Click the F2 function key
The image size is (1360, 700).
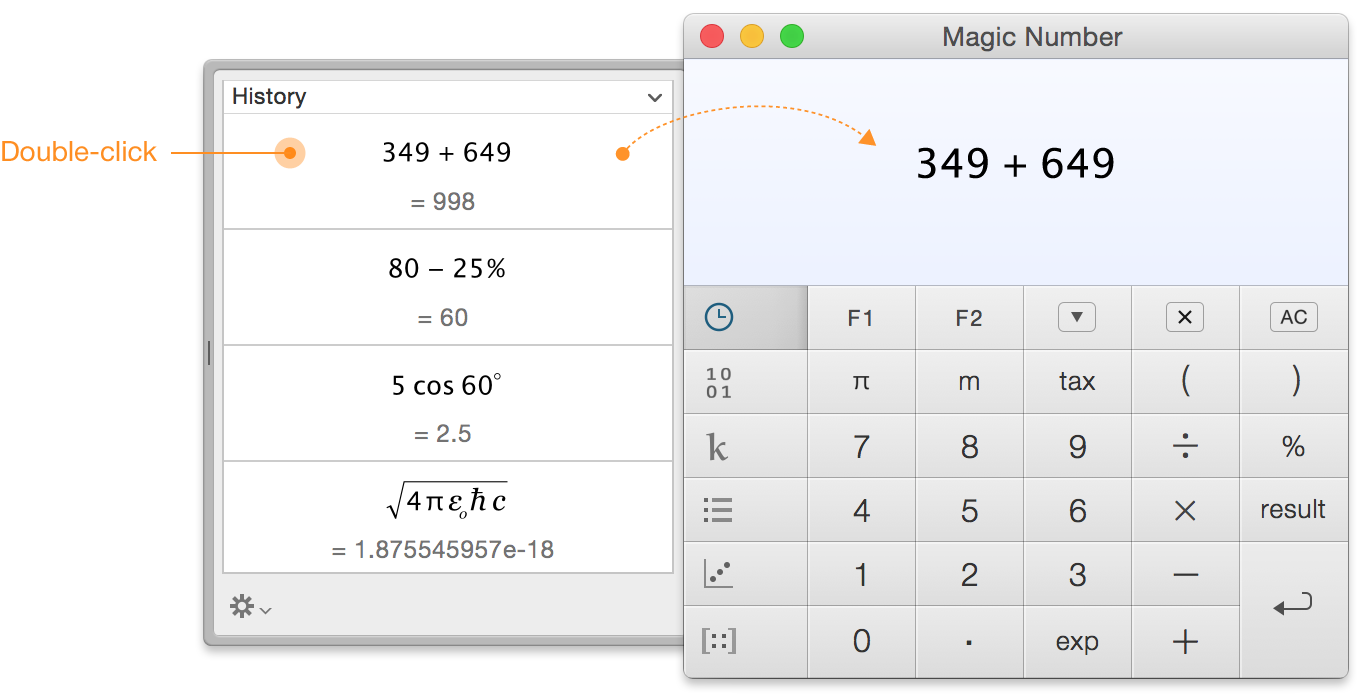coord(969,318)
